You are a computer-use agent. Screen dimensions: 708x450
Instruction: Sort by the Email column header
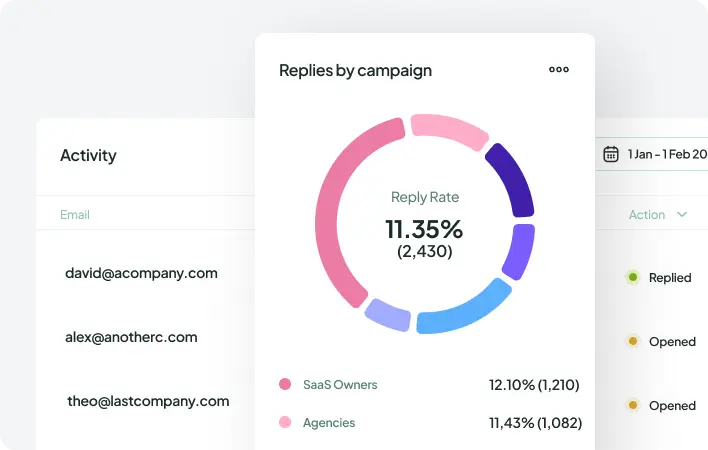click(75, 215)
